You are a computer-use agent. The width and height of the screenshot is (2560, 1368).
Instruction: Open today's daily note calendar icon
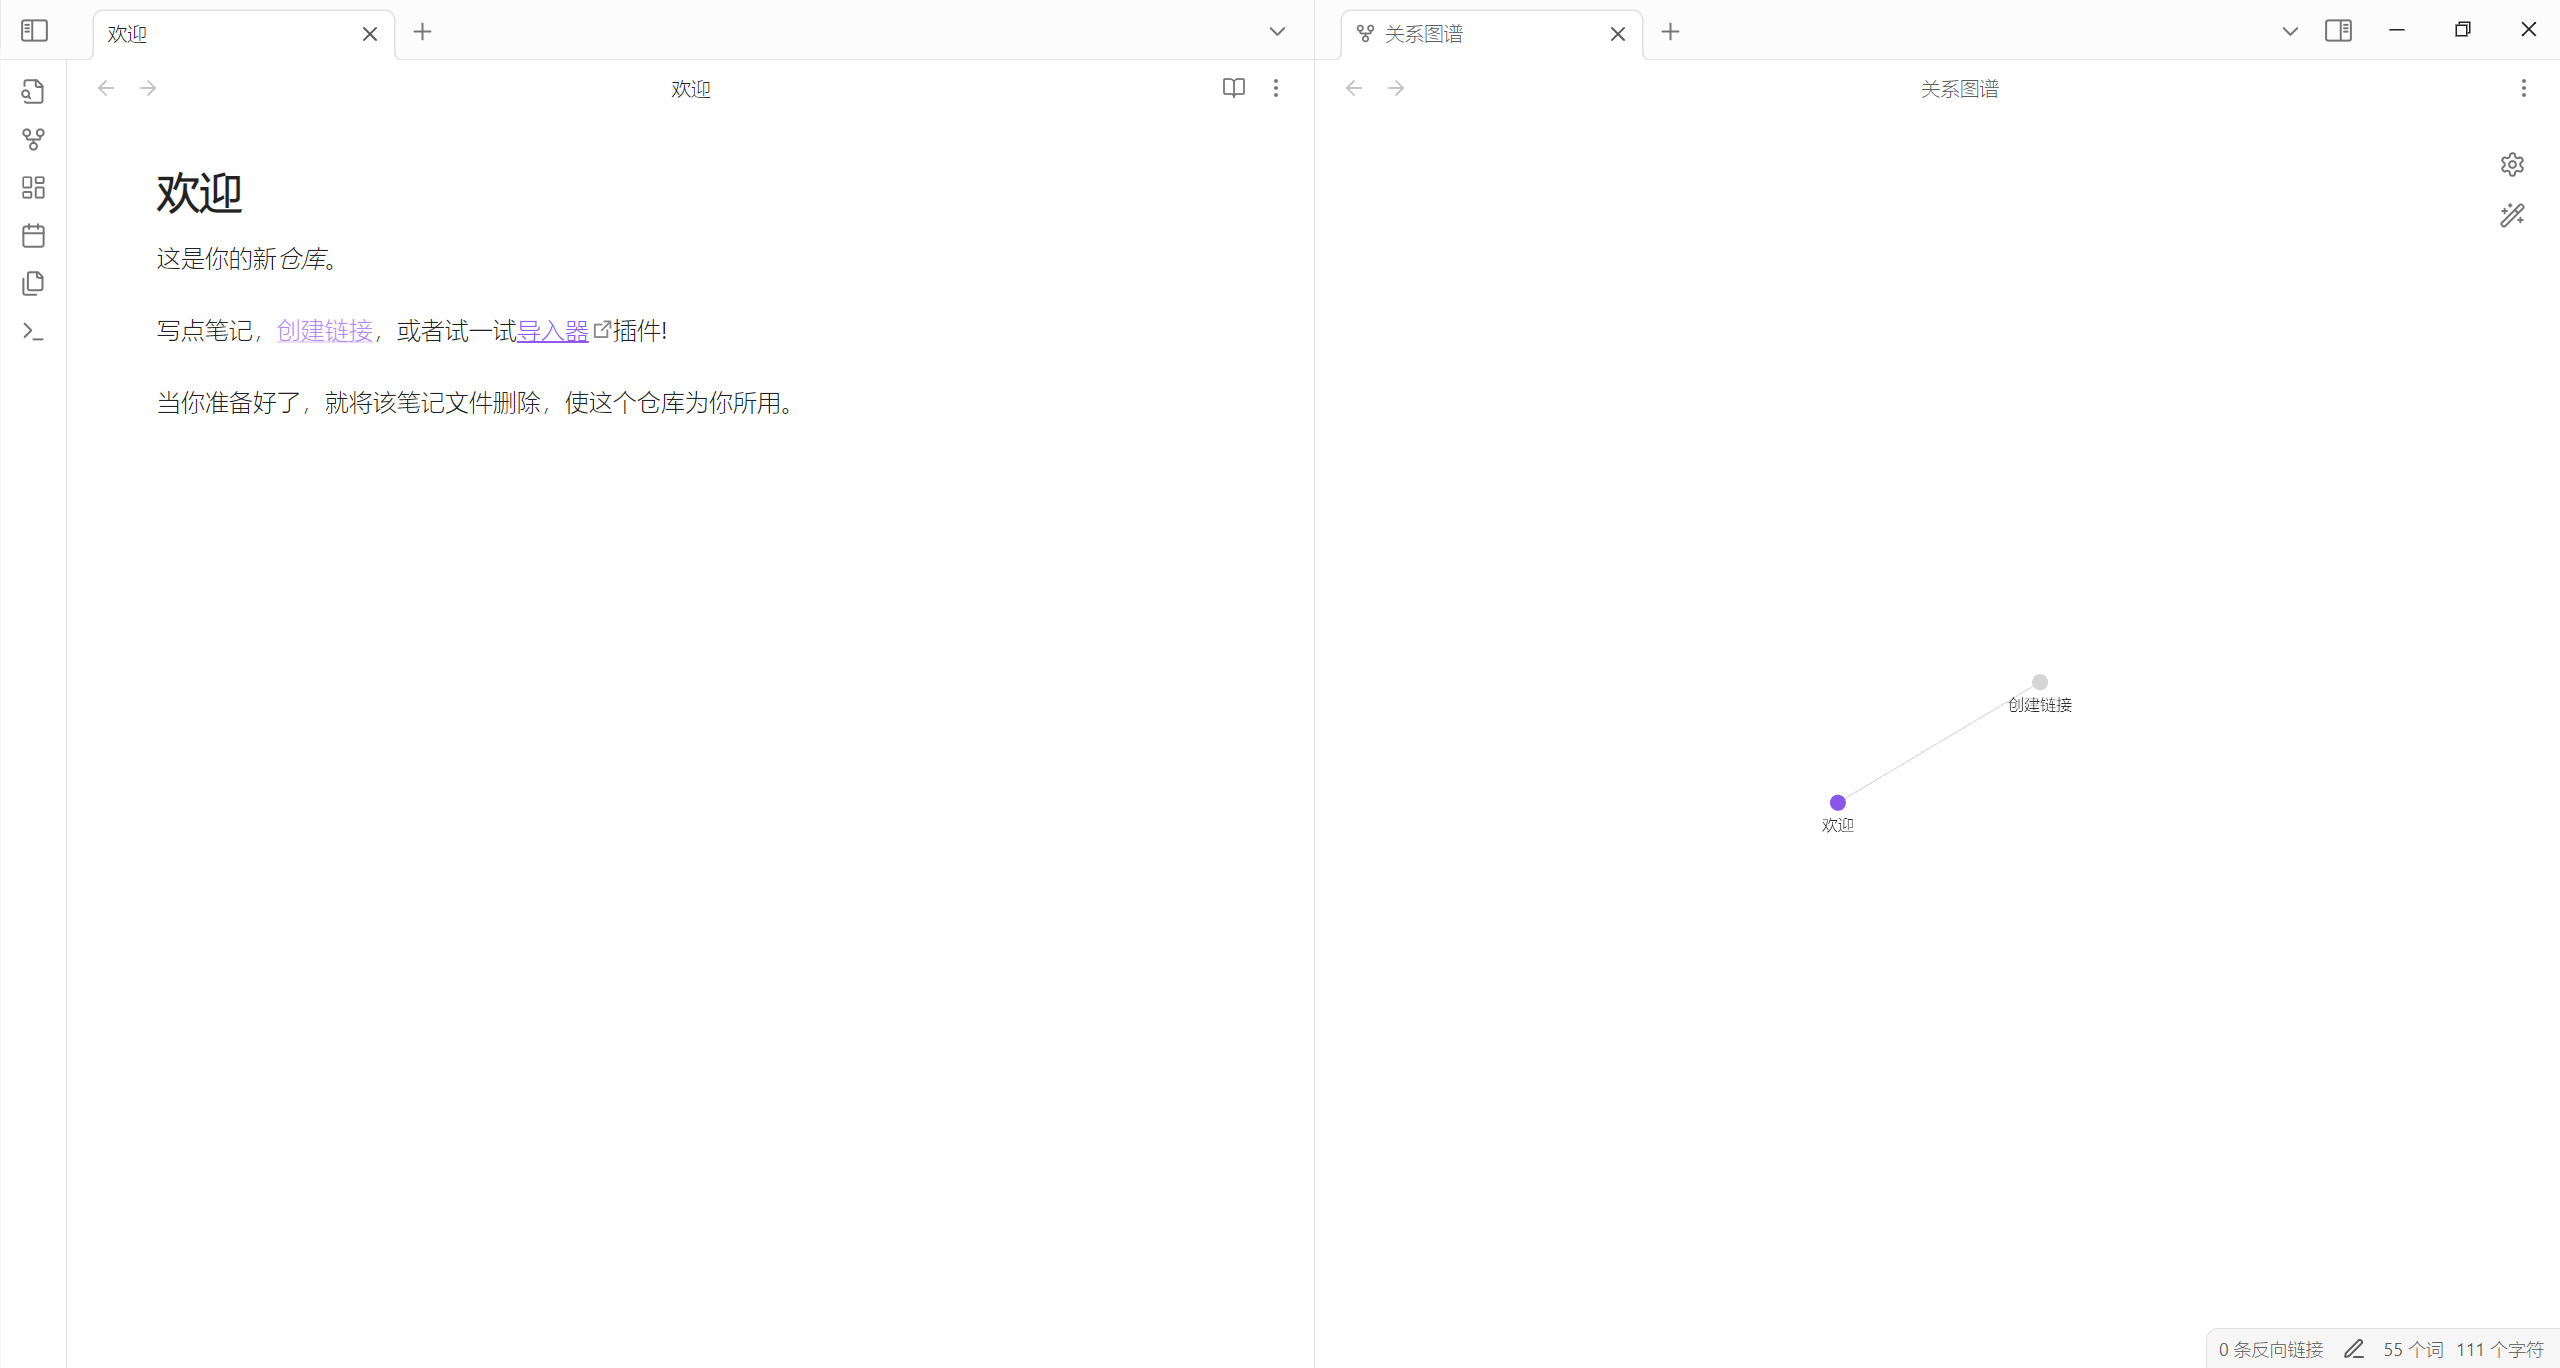[33, 236]
